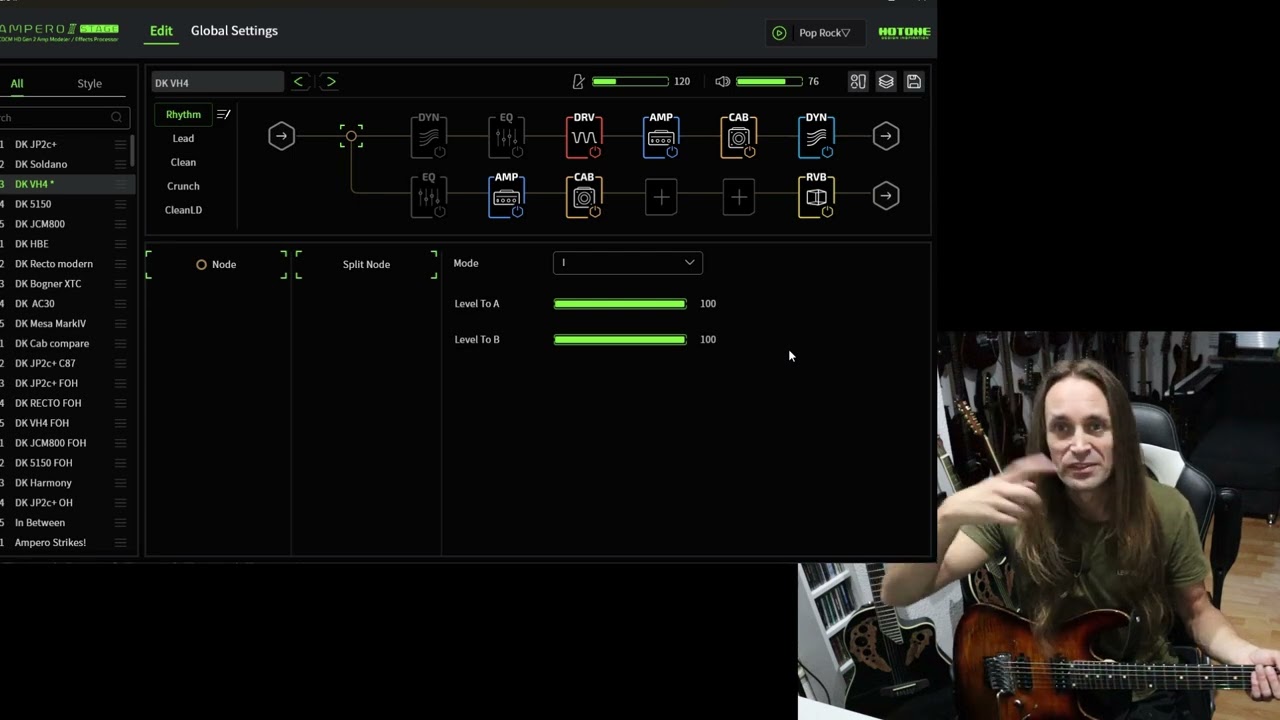Select the bottom chain CAB block

click(x=584, y=196)
